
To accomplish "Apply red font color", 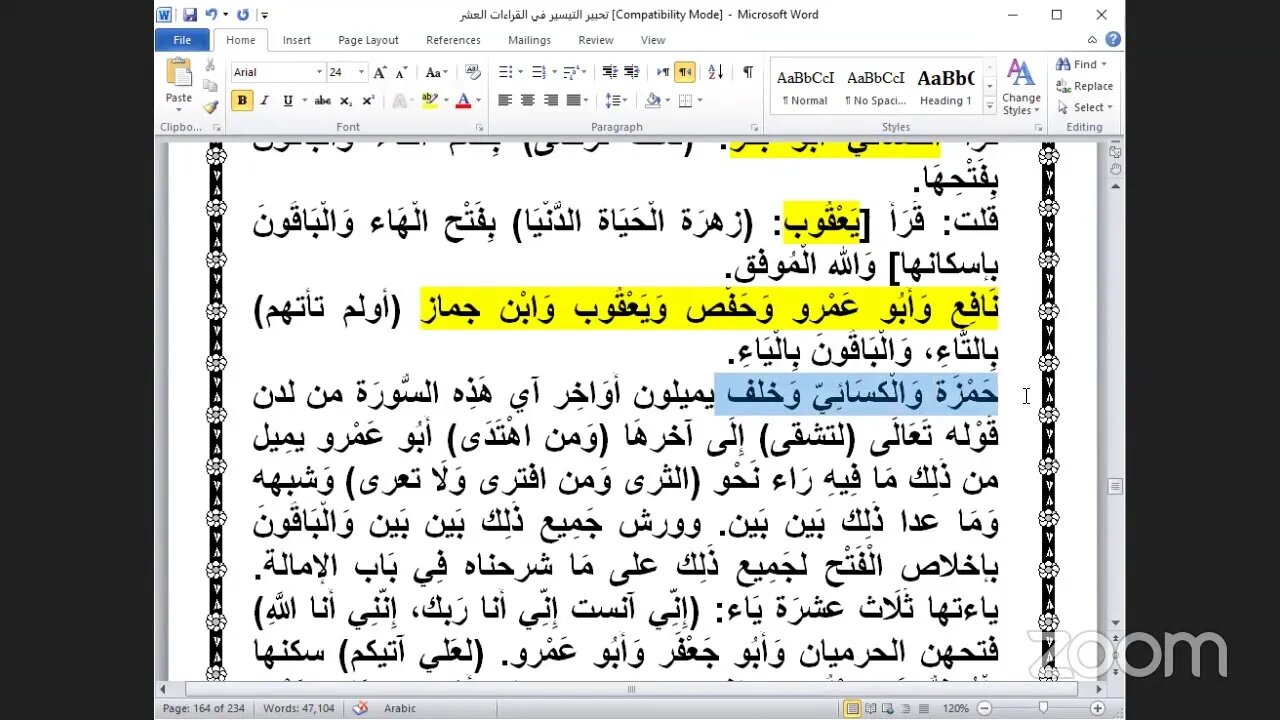I will pos(462,100).
